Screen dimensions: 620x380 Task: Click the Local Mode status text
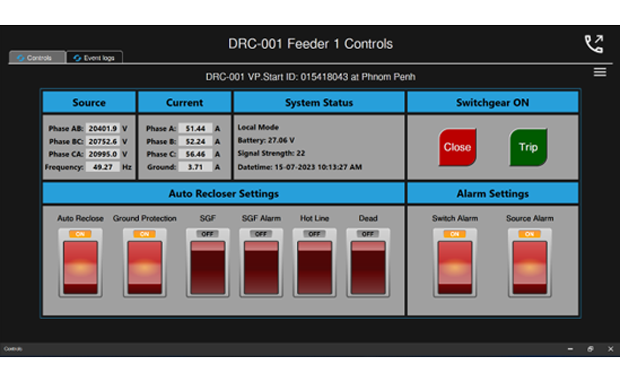pyautogui.click(x=258, y=127)
